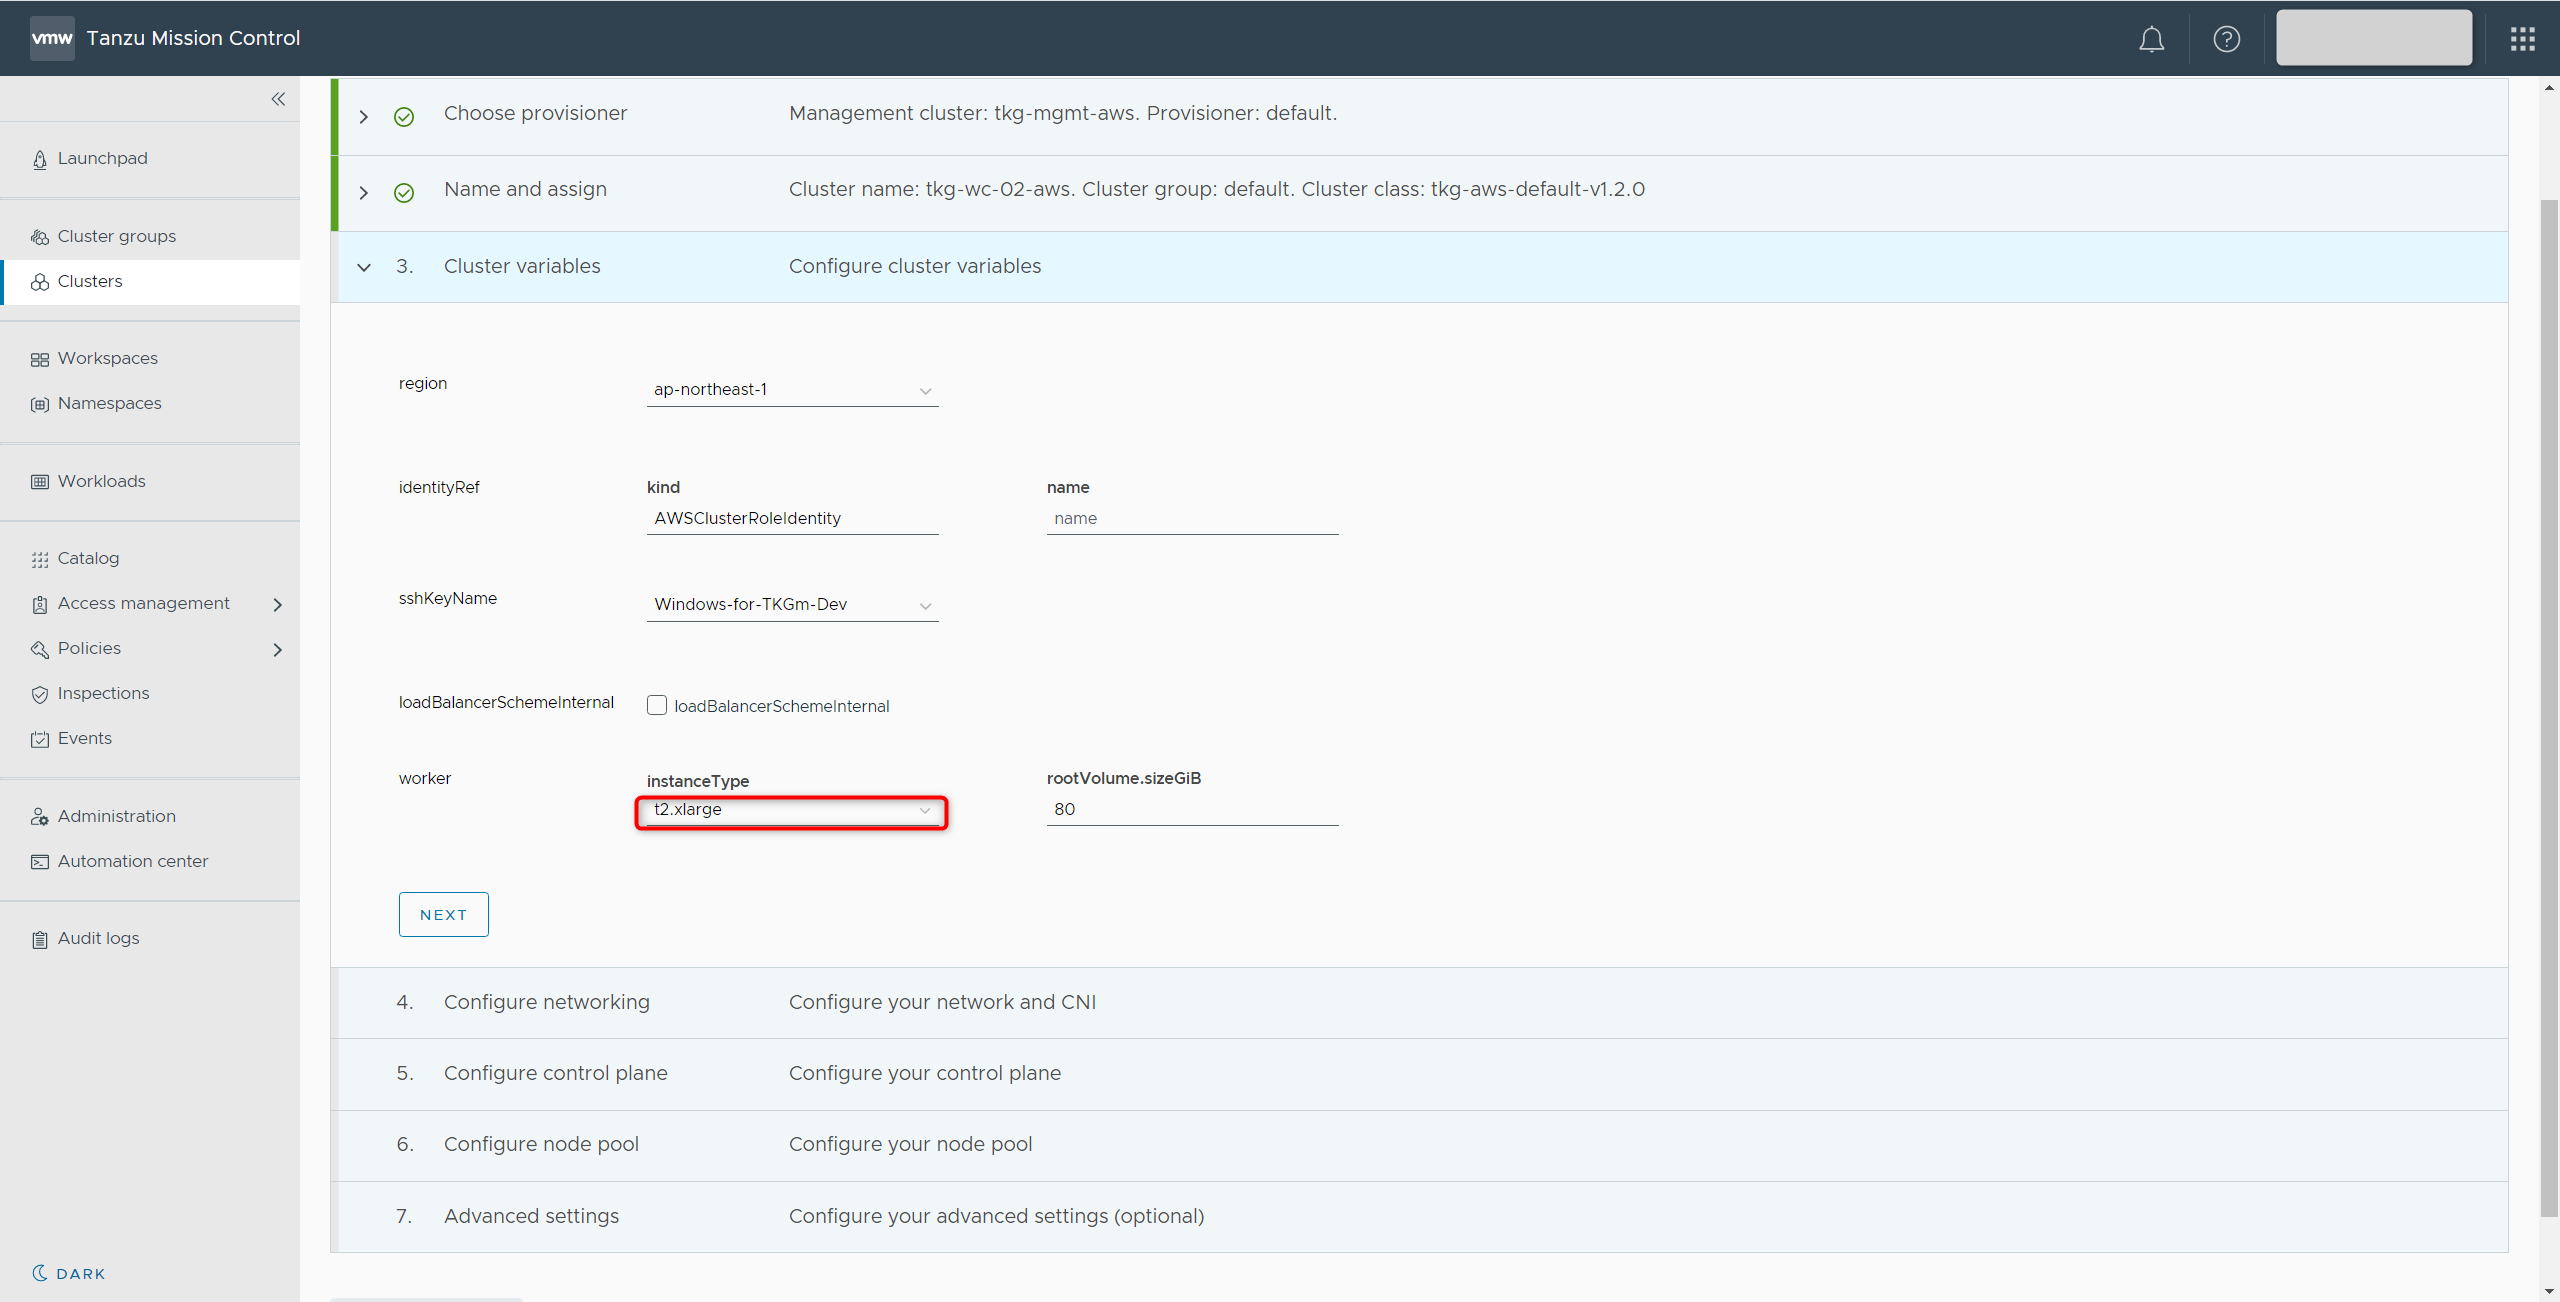Open the VMware apps grid icon
The image size is (2560, 1302).
[2522, 39]
